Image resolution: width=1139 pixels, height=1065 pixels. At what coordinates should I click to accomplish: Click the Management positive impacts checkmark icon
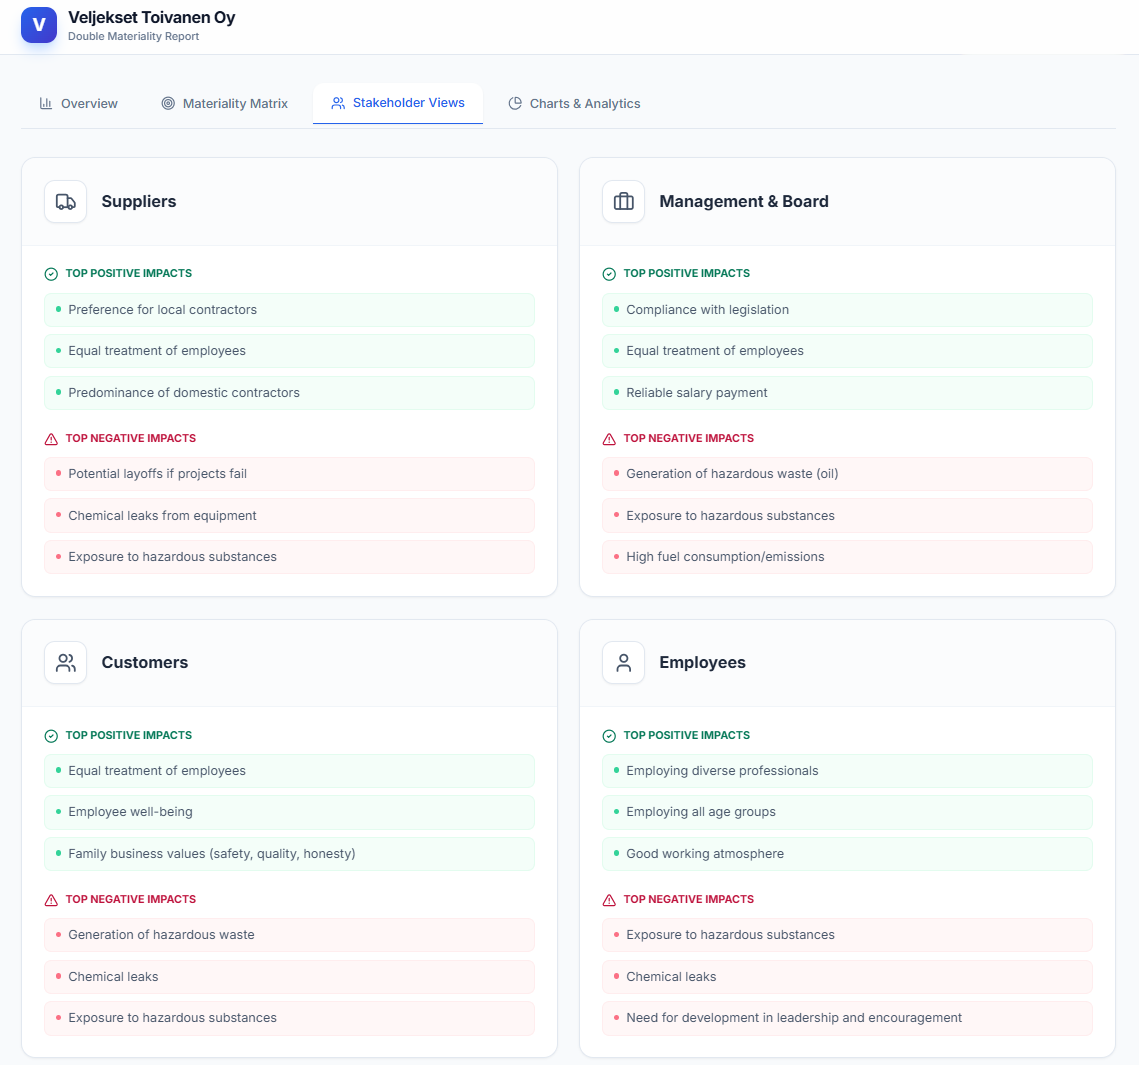click(609, 274)
